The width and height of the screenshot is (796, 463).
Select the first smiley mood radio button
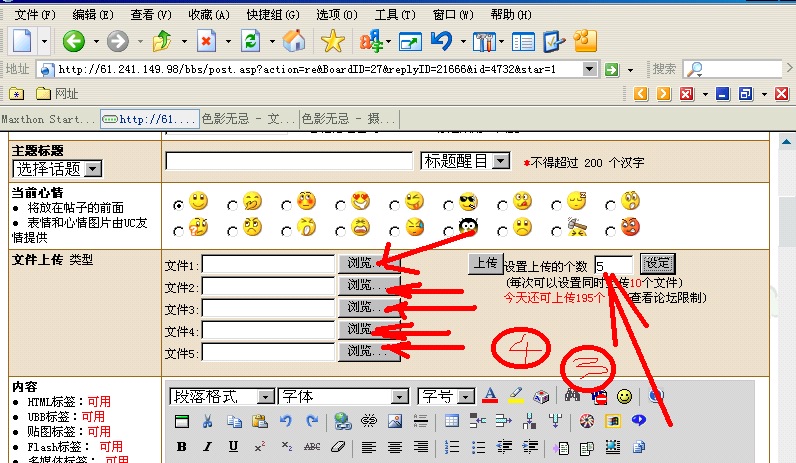(x=179, y=203)
